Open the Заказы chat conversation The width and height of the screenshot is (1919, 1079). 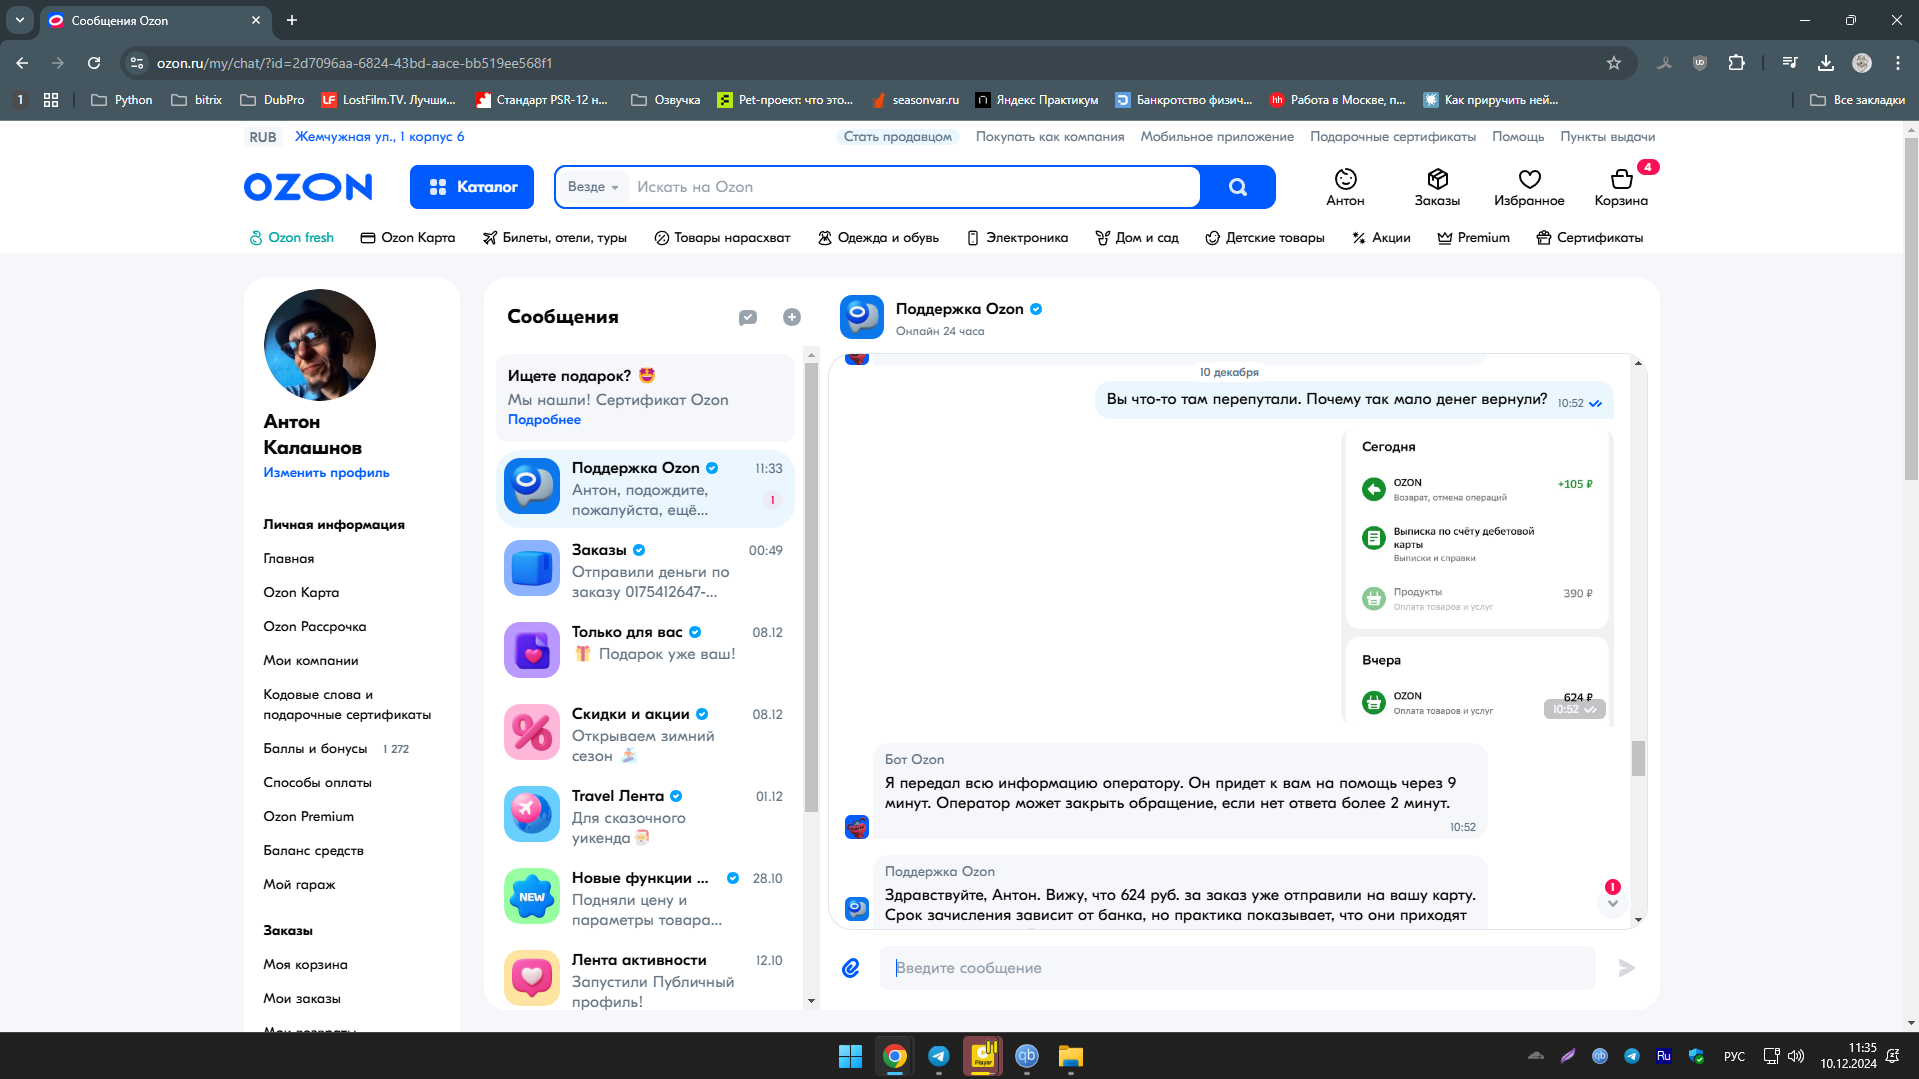pos(645,570)
